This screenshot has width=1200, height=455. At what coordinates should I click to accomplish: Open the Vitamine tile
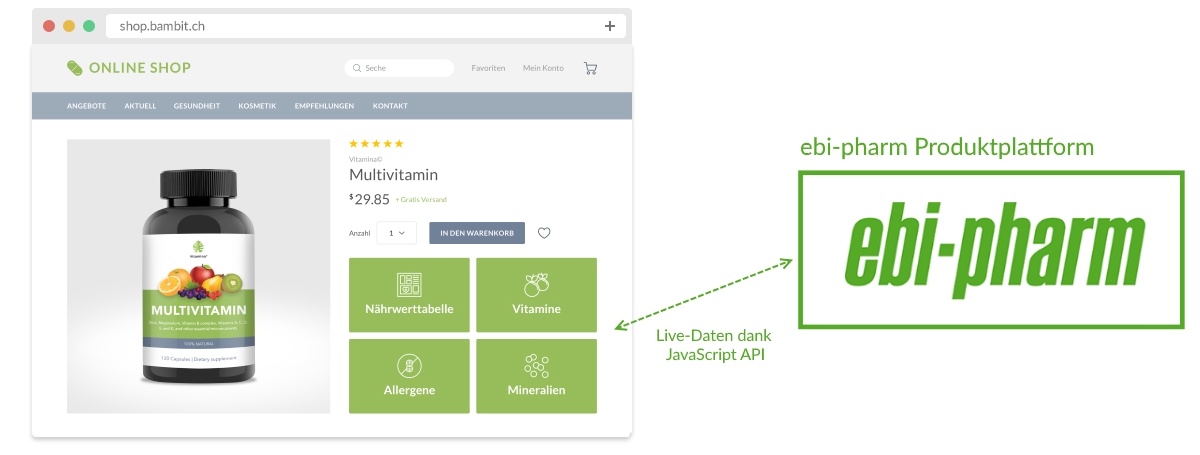point(536,295)
